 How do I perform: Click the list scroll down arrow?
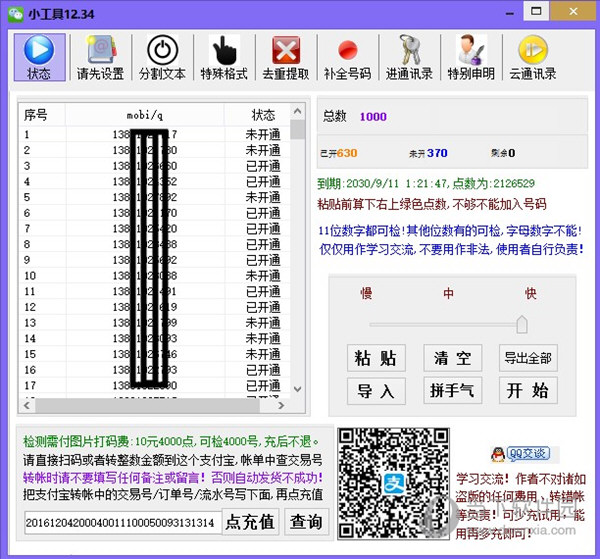[x=297, y=389]
